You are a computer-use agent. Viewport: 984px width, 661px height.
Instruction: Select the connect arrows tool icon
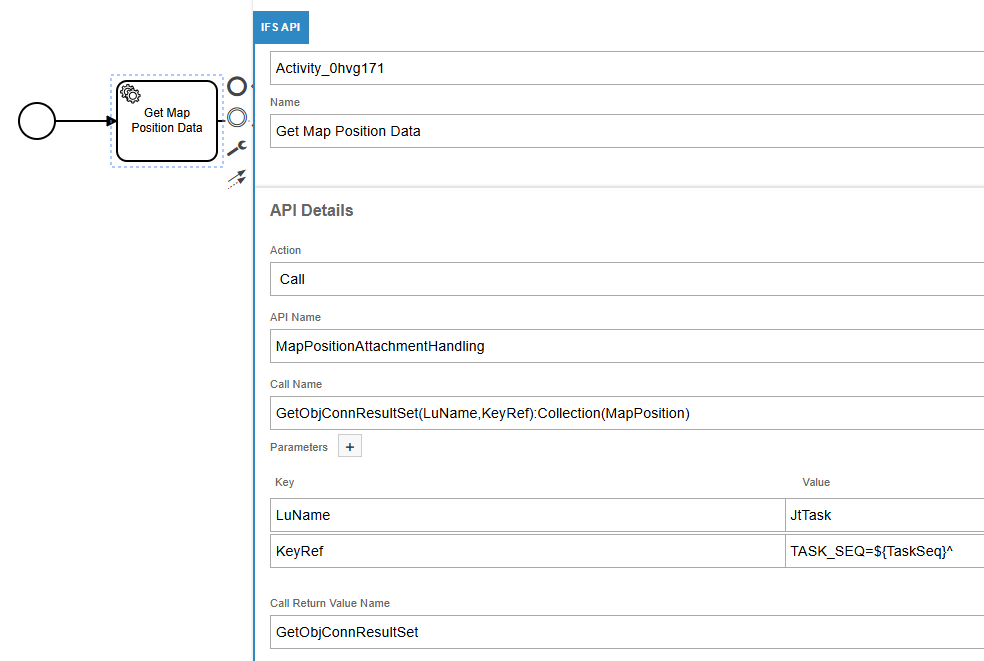pos(237,179)
